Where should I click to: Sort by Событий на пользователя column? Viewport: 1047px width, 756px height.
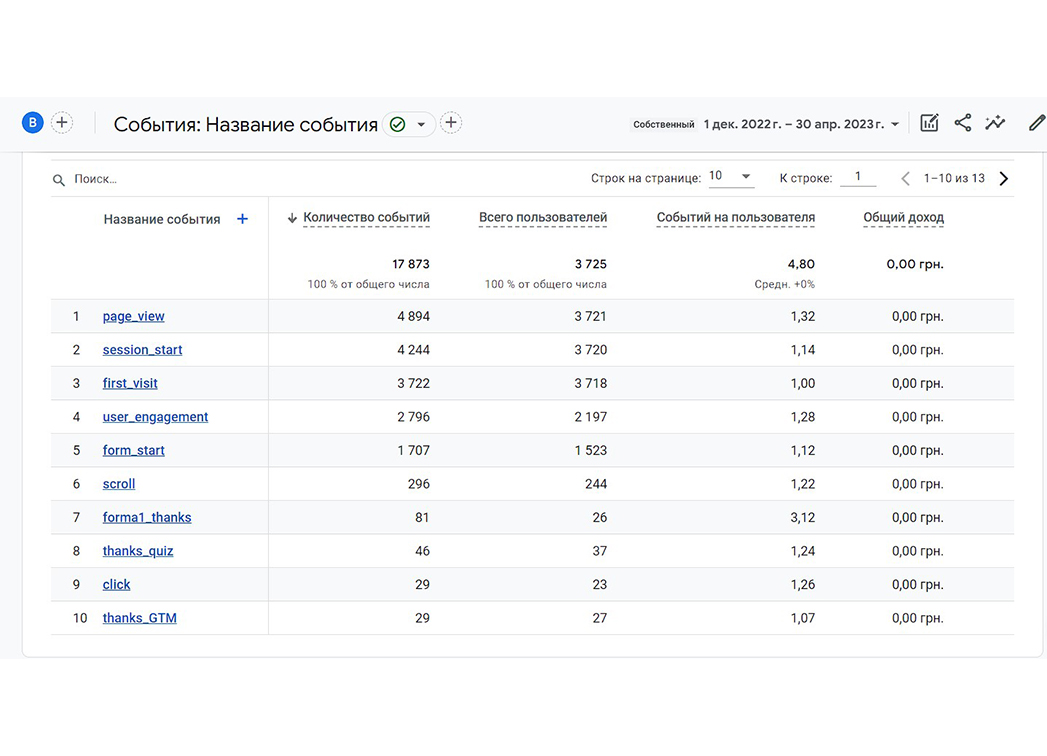pos(735,218)
